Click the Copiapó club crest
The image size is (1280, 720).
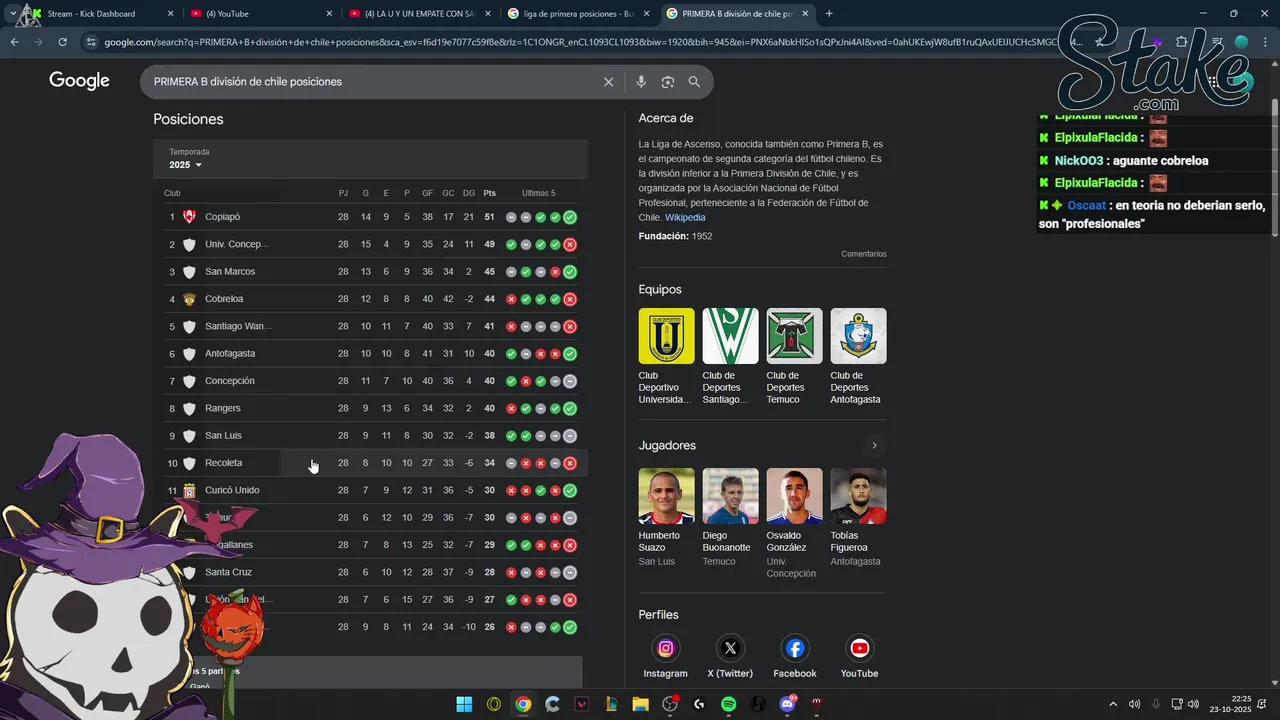click(189, 217)
